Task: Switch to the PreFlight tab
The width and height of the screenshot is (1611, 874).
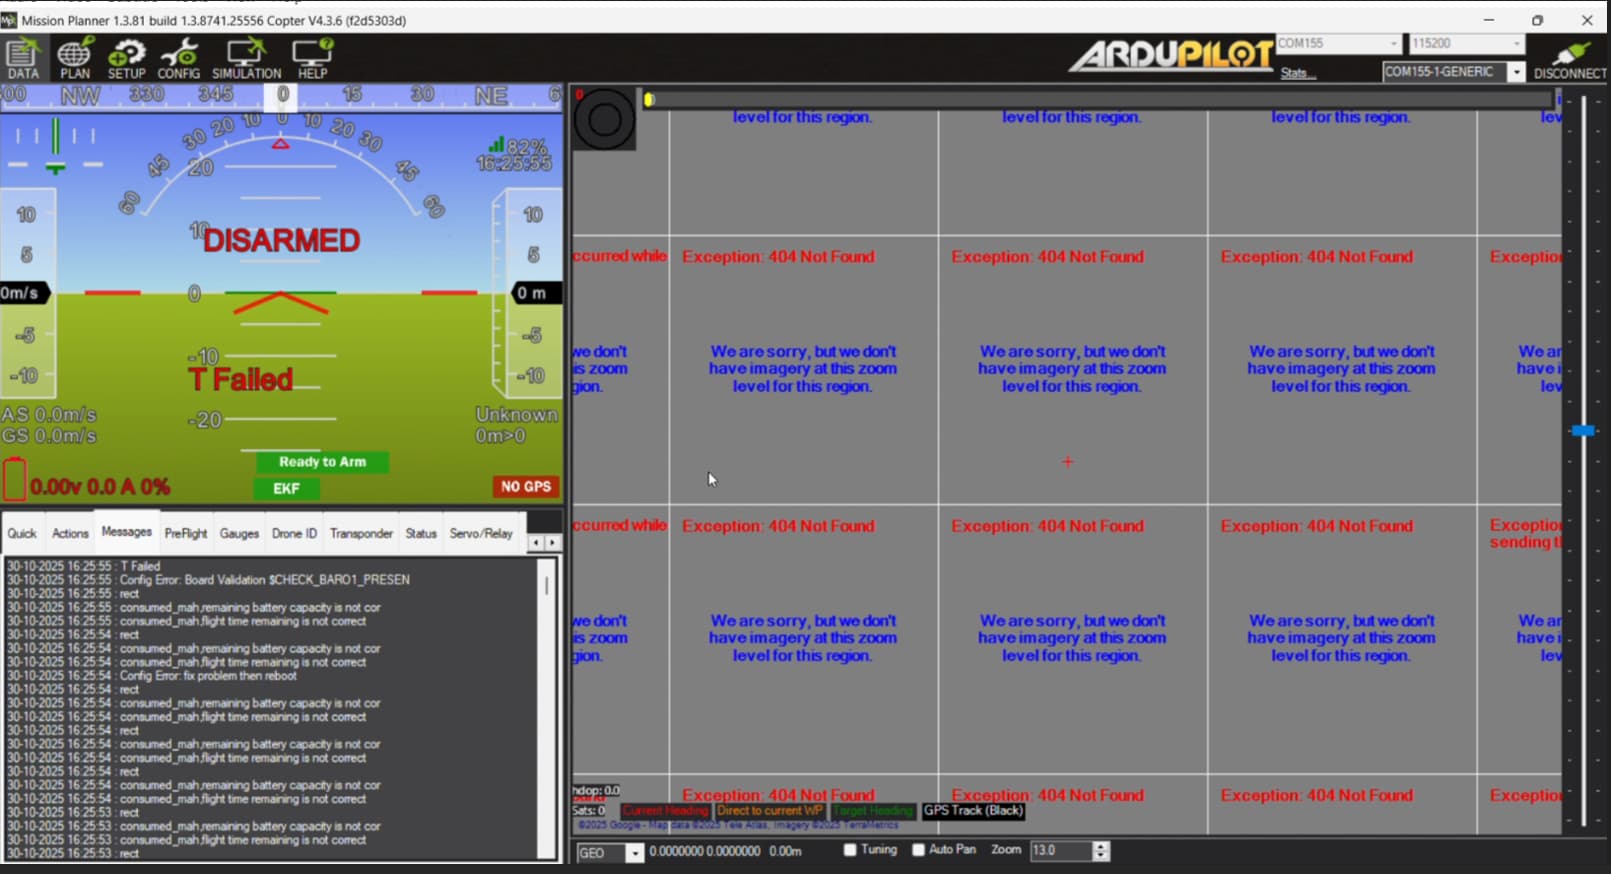Action: point(186,534)
